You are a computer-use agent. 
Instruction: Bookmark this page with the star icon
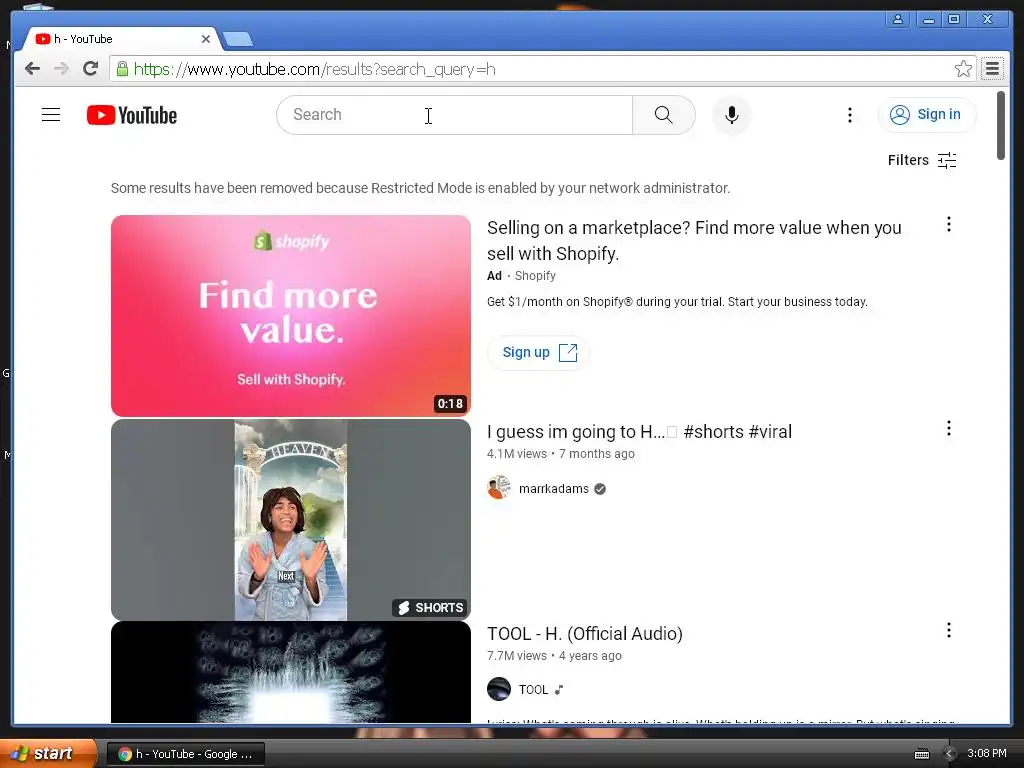coord(963,69)
